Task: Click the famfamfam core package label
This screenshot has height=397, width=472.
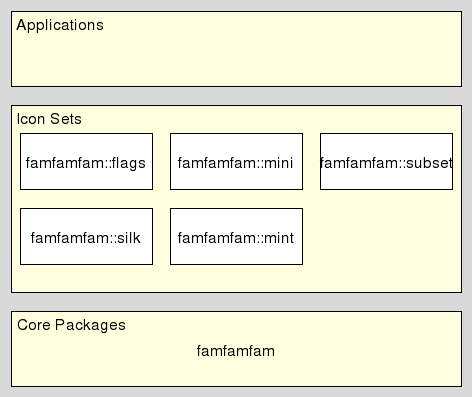Action: point(236,351)
